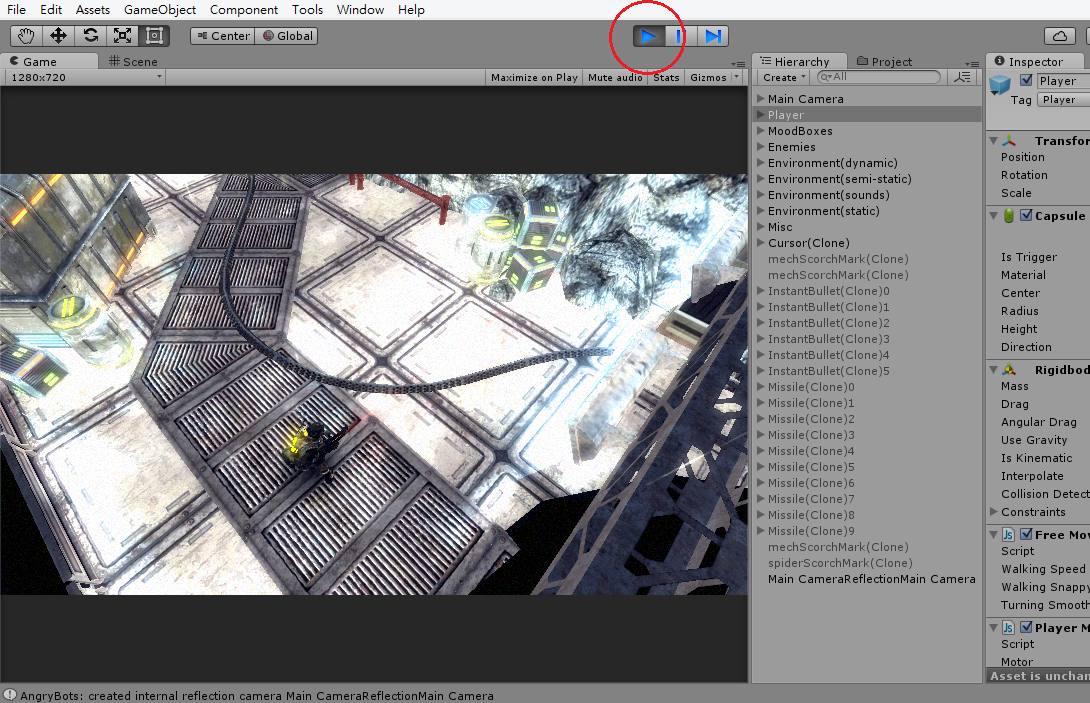Click the AngryBots status bar message

click(x=257, y=696)
